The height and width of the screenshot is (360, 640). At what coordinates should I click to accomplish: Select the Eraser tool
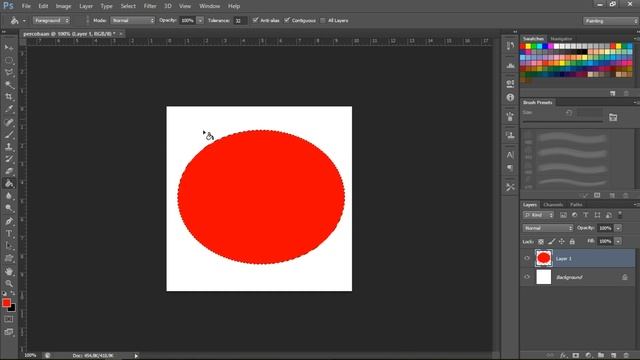[x=9, y=171]
